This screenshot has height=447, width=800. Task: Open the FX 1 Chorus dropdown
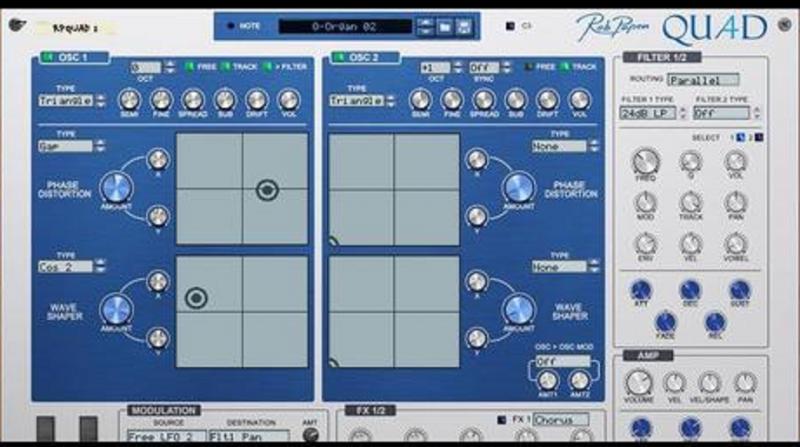coord(561,420)
